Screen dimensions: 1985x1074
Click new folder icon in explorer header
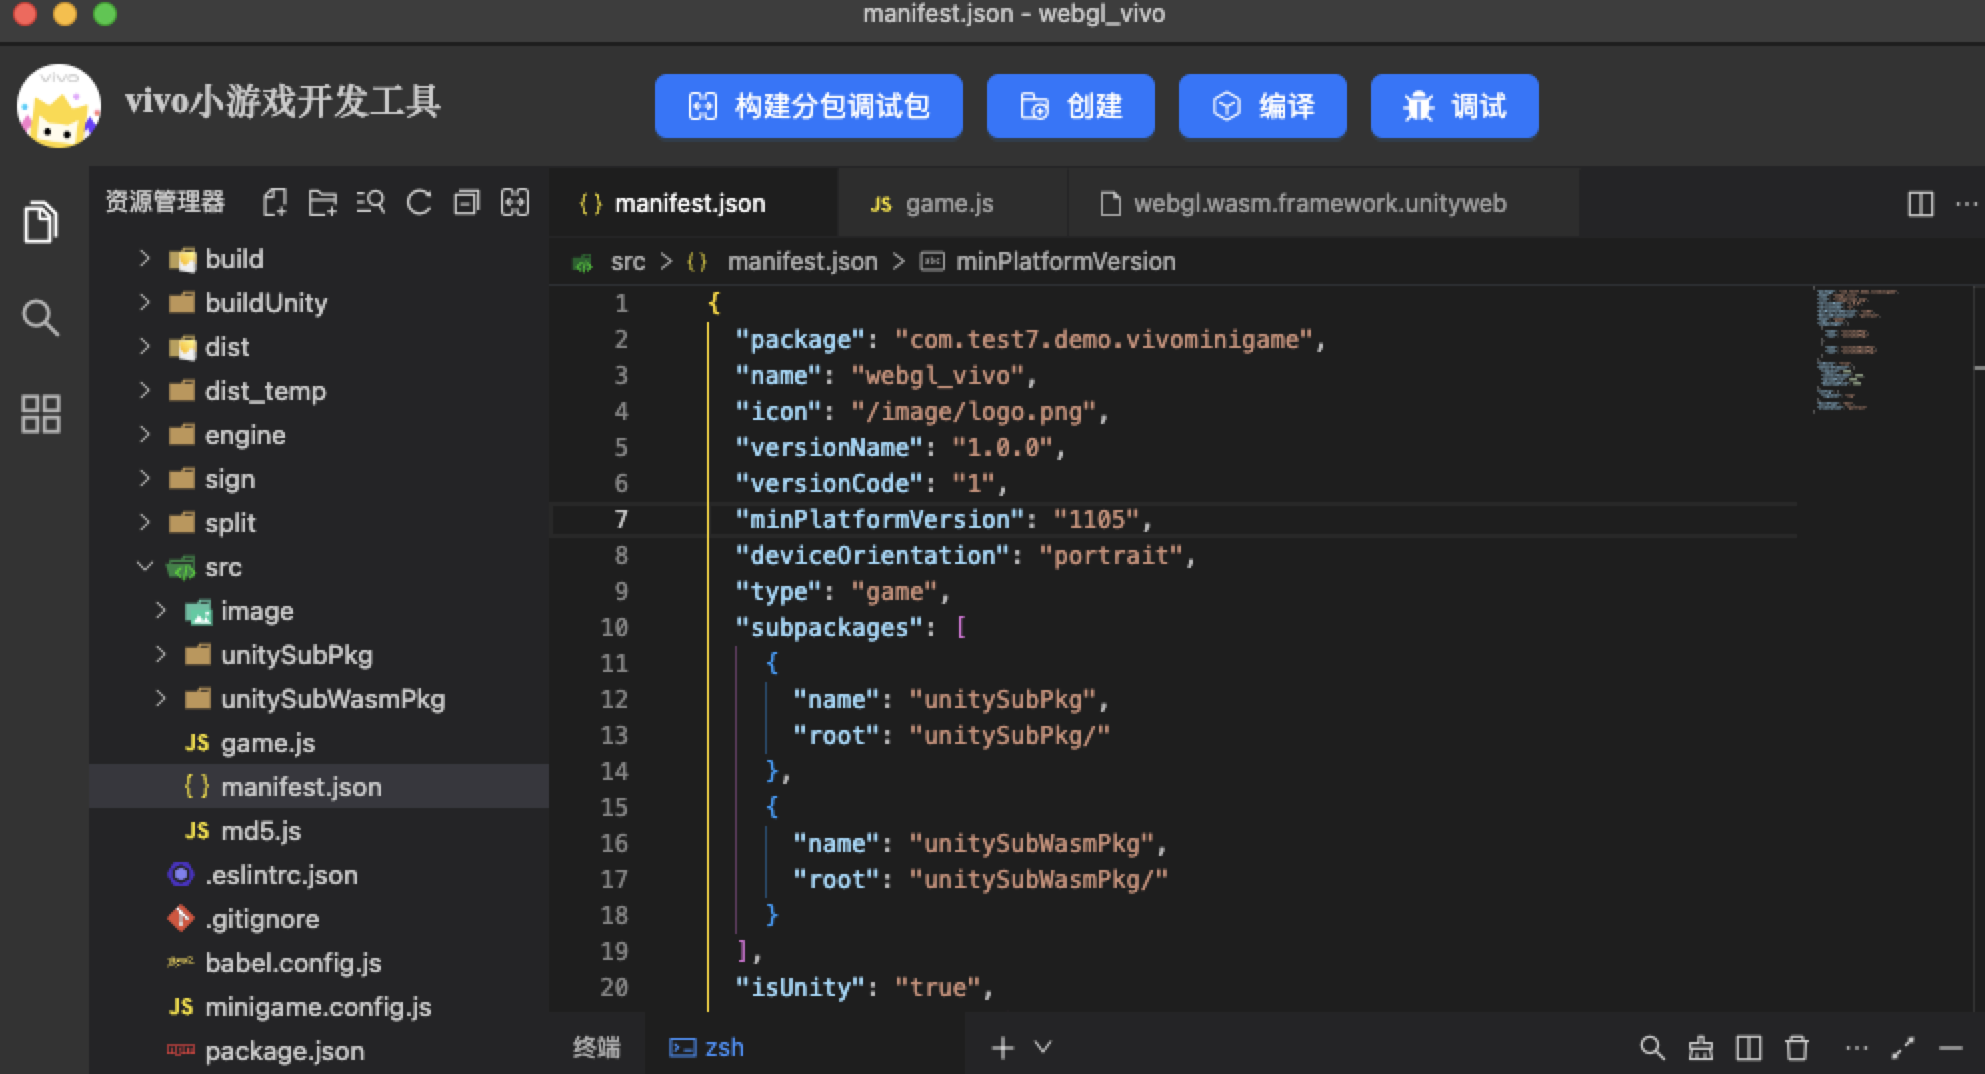(322, 203)
